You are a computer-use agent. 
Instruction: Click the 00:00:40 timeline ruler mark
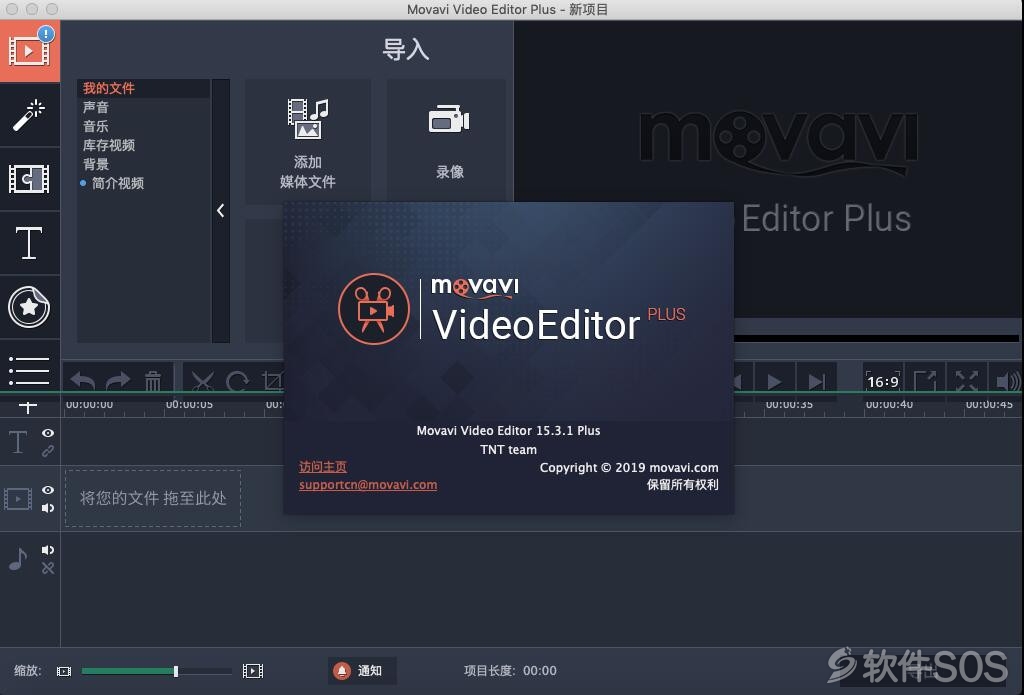click(889, 404)
